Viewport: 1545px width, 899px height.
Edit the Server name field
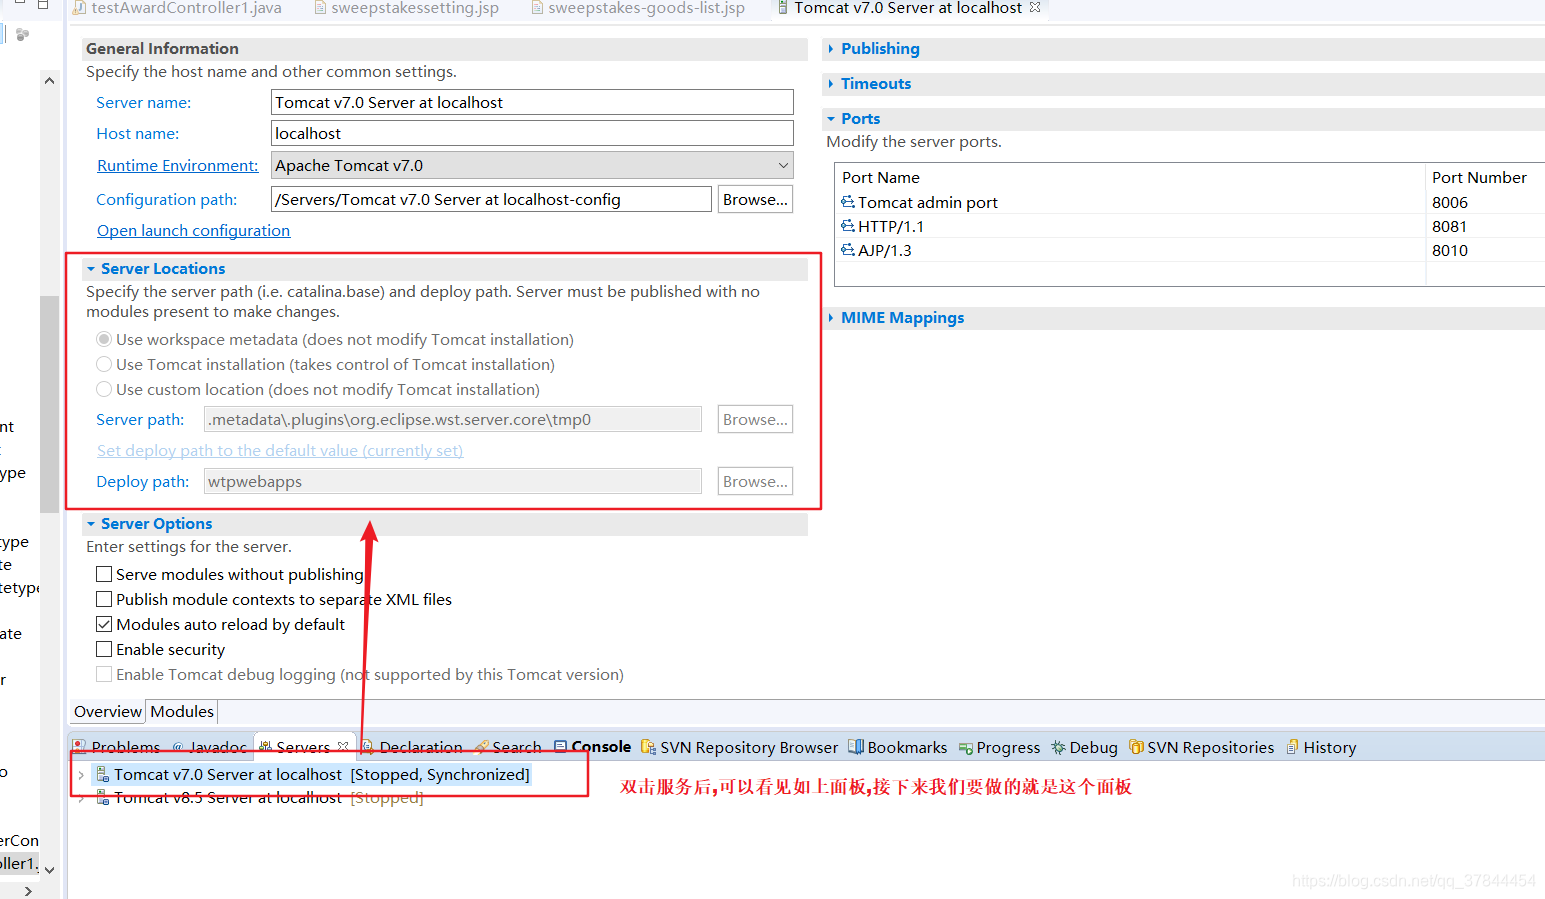tap(532, 102)
